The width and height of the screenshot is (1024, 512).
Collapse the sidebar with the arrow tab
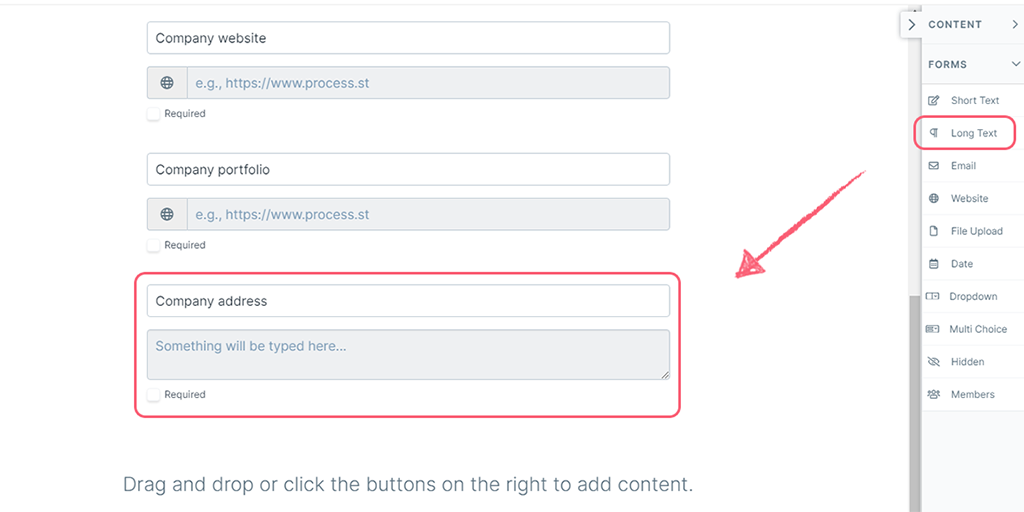click(x=912, y=25)
